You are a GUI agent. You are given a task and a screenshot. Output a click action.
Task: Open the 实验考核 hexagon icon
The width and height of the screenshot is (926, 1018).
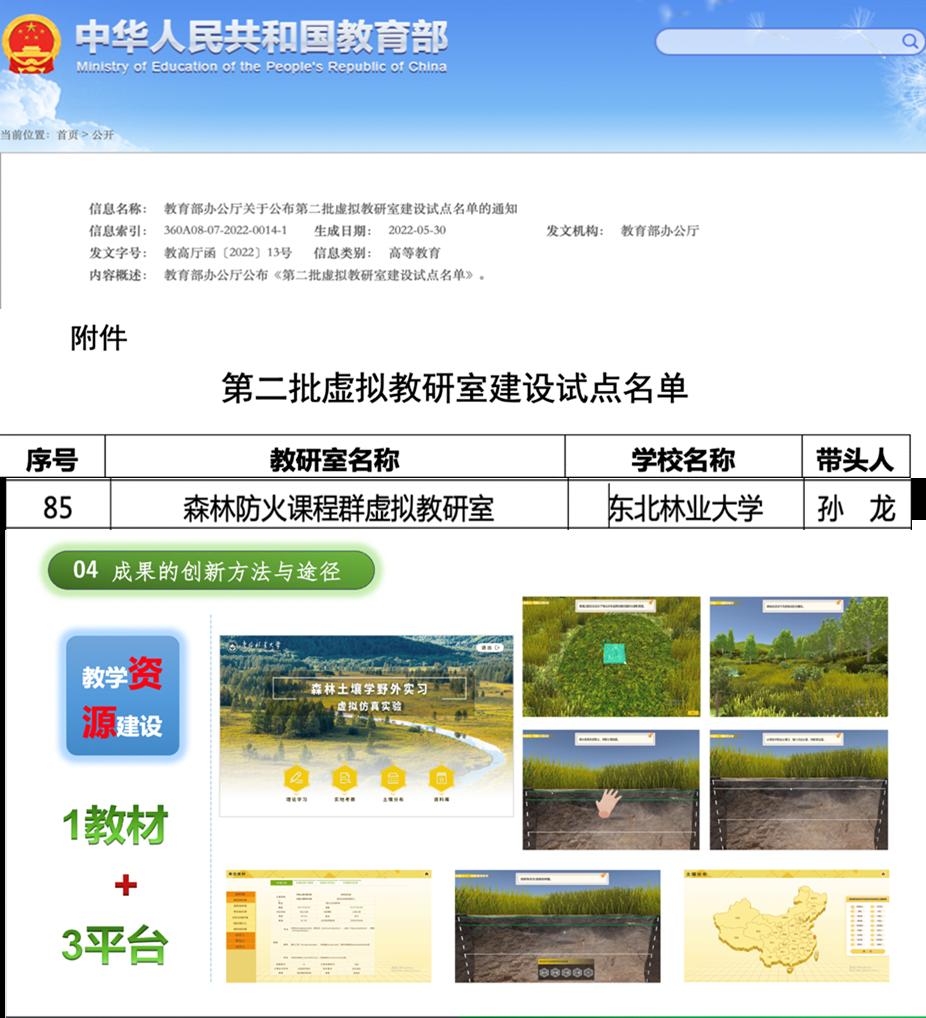coord(344,778)
